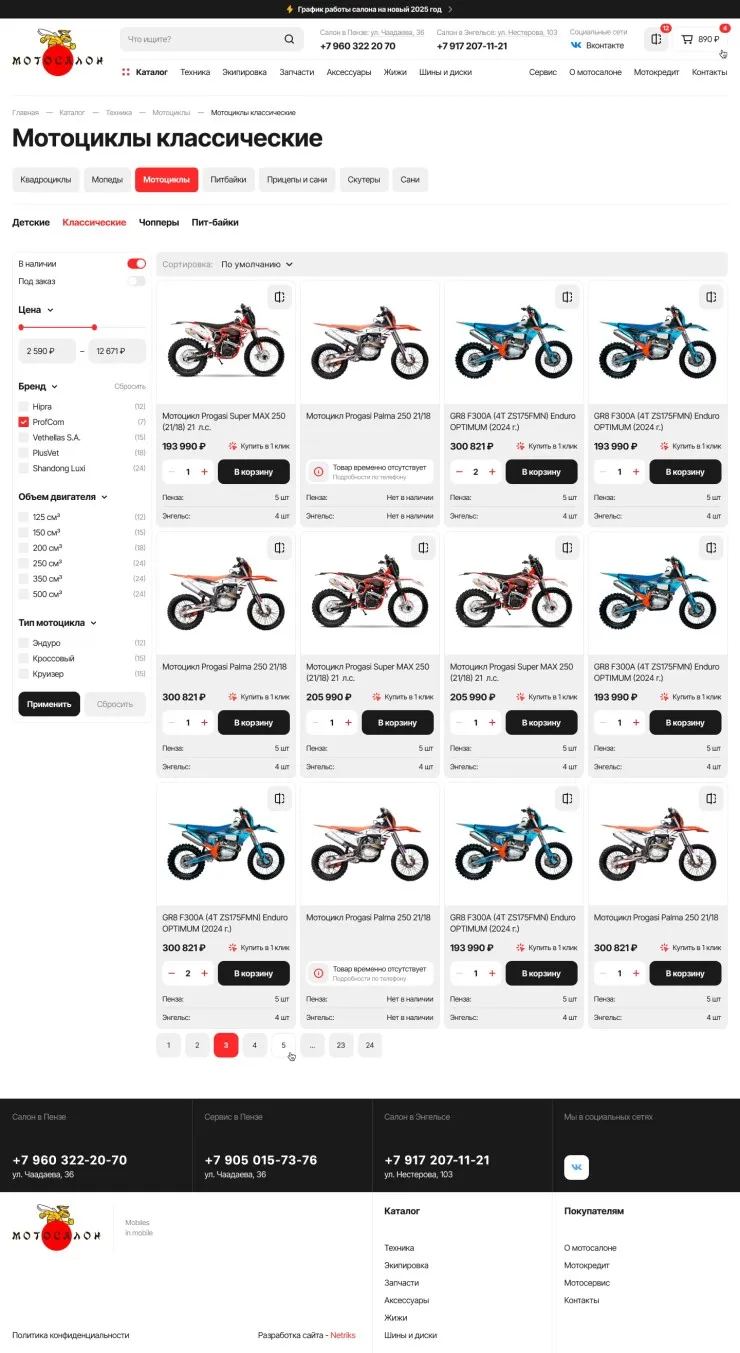This screenshot has height=1353, width=740.
Task: Click the Вконтакте icon in header
Action: [576, 45]
